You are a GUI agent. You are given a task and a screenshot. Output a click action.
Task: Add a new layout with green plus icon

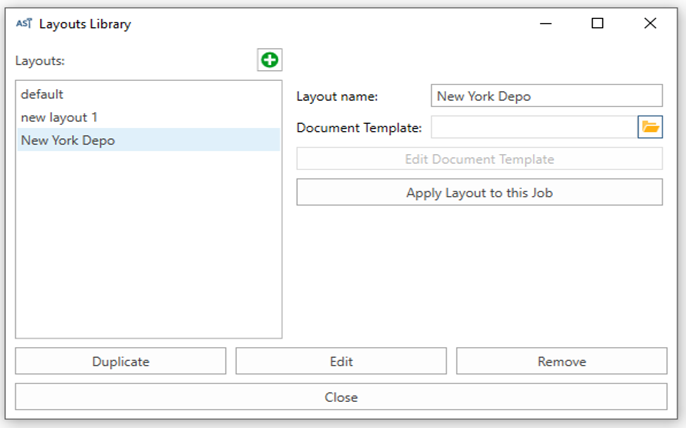tap(270, 60)
